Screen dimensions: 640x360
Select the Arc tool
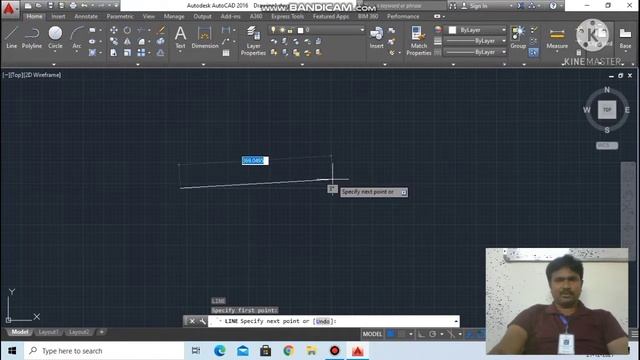coord(77,37)
